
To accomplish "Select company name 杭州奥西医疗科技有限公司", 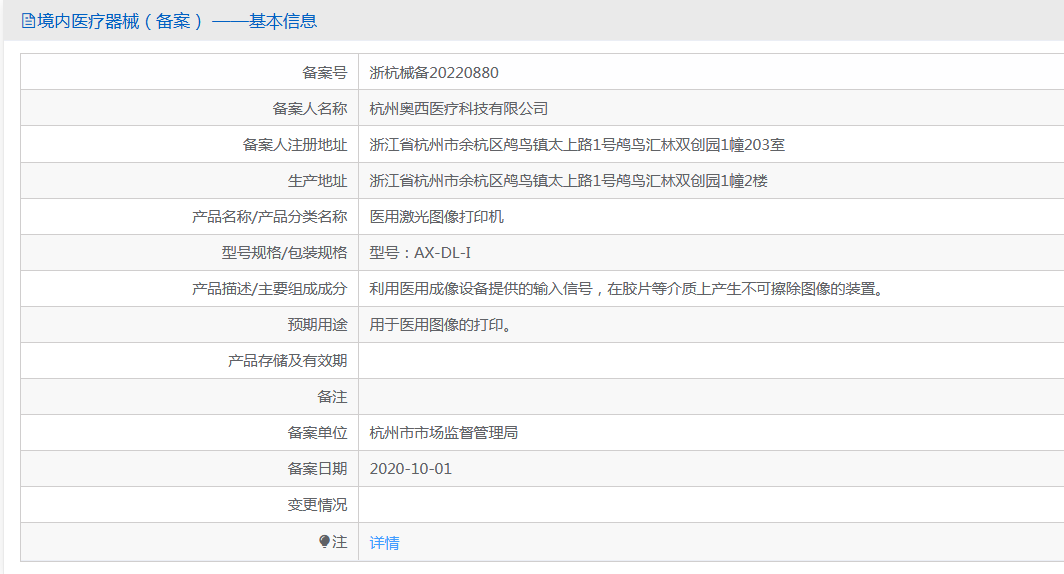I will tap(459, 109).
